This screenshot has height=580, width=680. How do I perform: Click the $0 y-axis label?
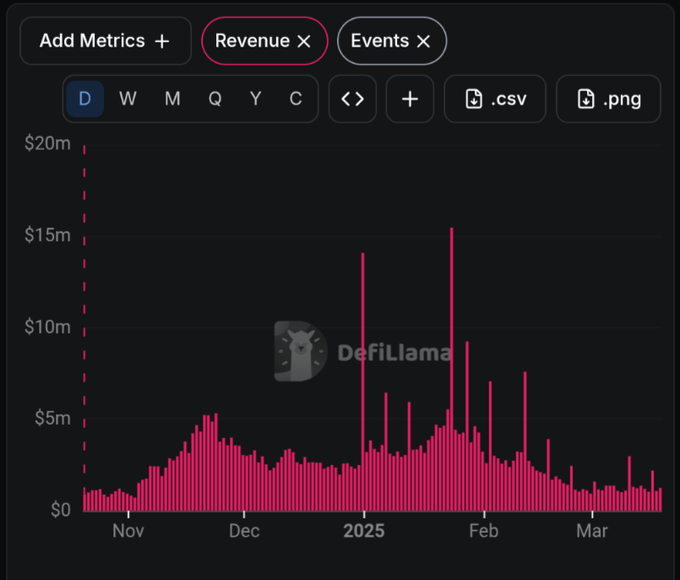[x=60, y=510]
